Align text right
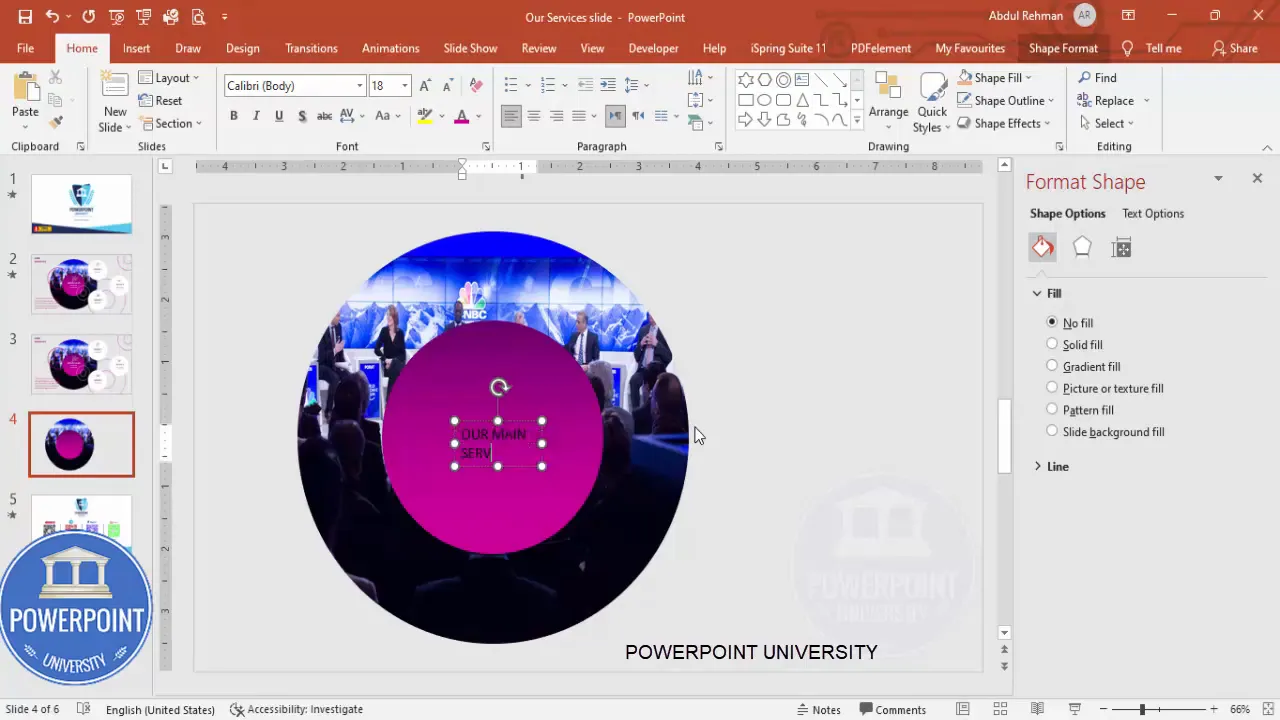The height and width of the screenshot is (720, 1280). pyautogui.click(x=556, y=116)
